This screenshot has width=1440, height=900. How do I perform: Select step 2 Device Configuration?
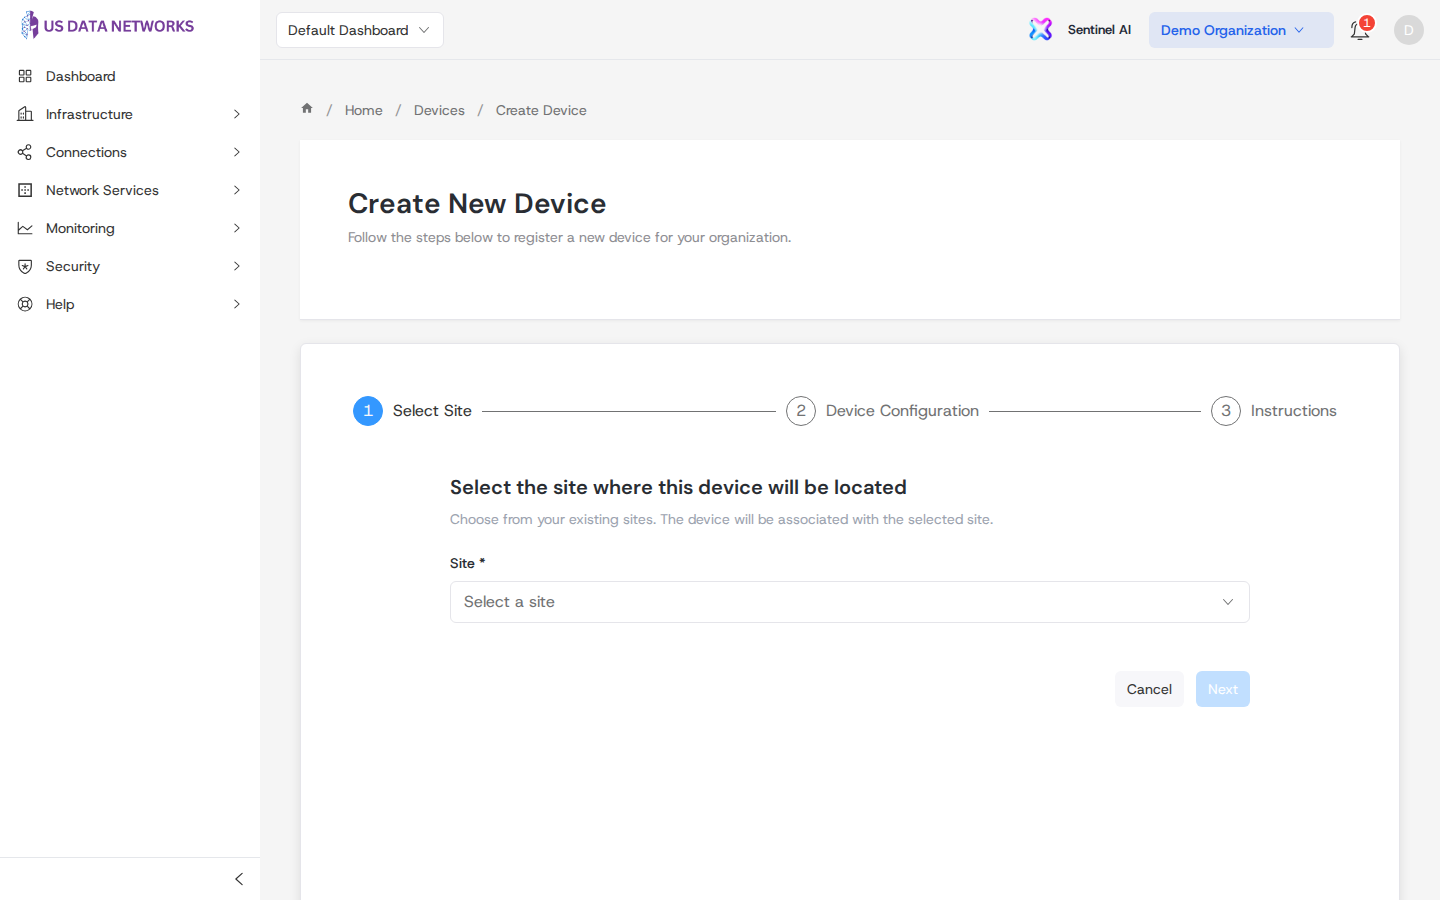coord(882,411)
